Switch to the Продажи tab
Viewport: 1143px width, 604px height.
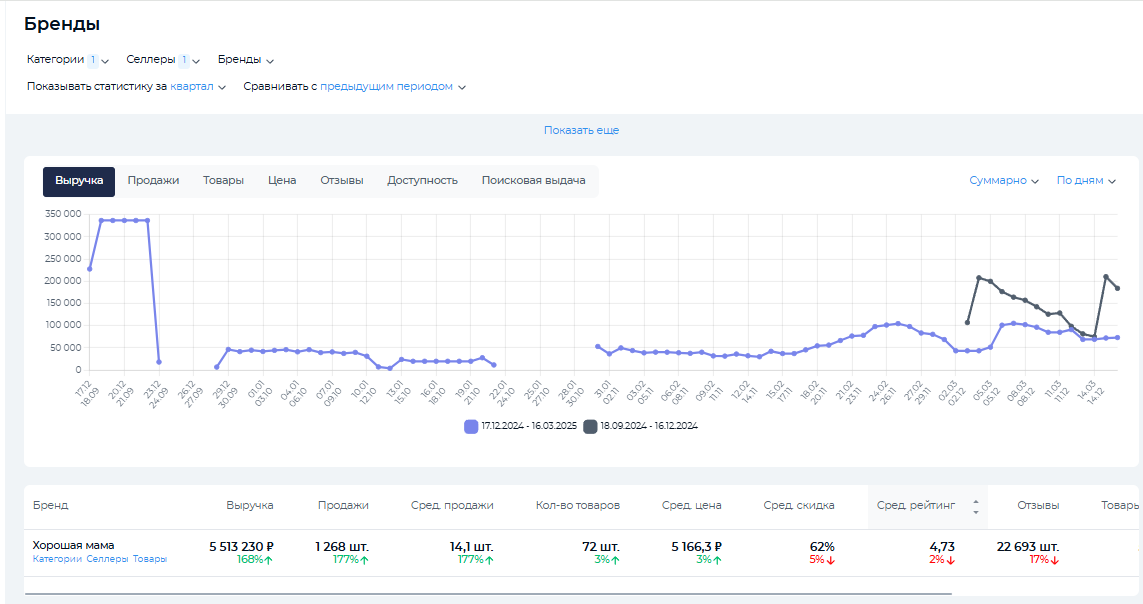pos(153,181)
